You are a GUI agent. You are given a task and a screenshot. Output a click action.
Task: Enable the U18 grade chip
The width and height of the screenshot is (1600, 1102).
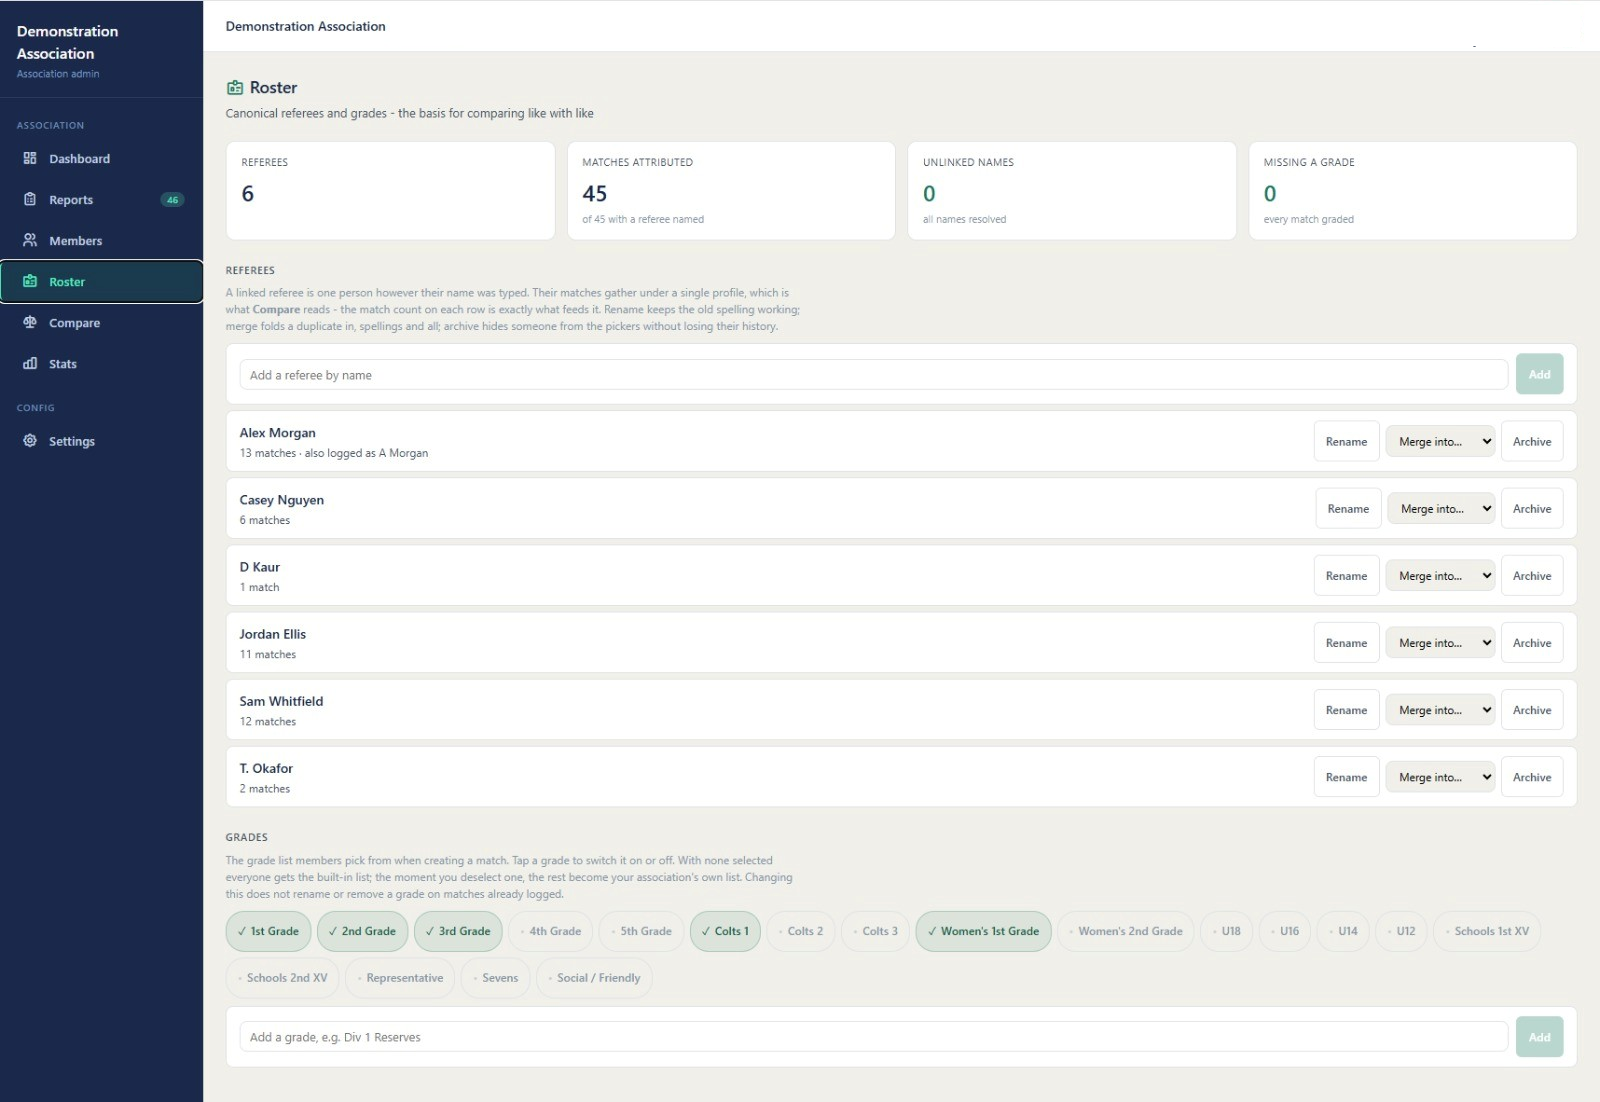coord(1227,931)
